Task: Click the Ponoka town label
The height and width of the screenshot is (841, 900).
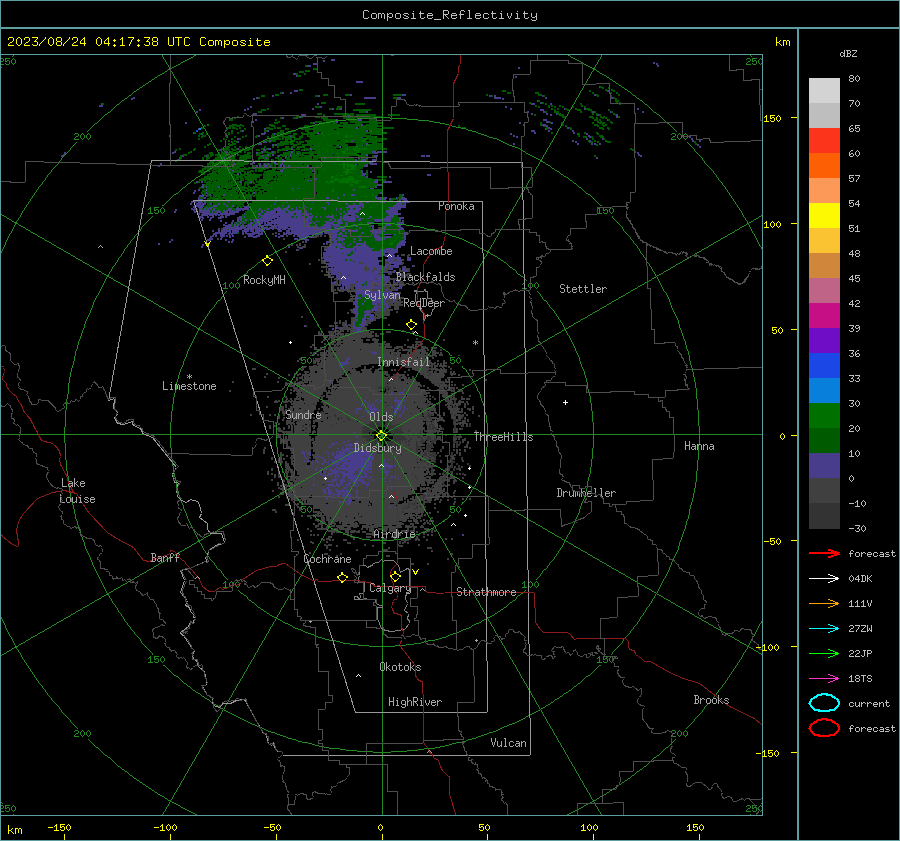Action: [x=456, y=206]
